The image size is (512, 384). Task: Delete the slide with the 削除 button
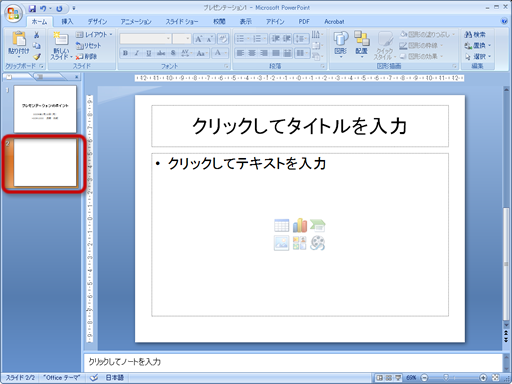[86, 56]
